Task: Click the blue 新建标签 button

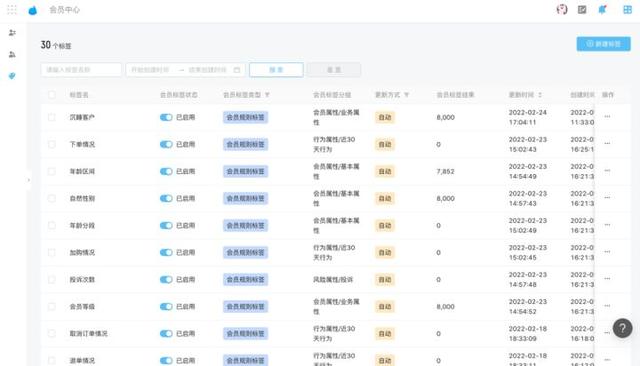Action: 603,44
